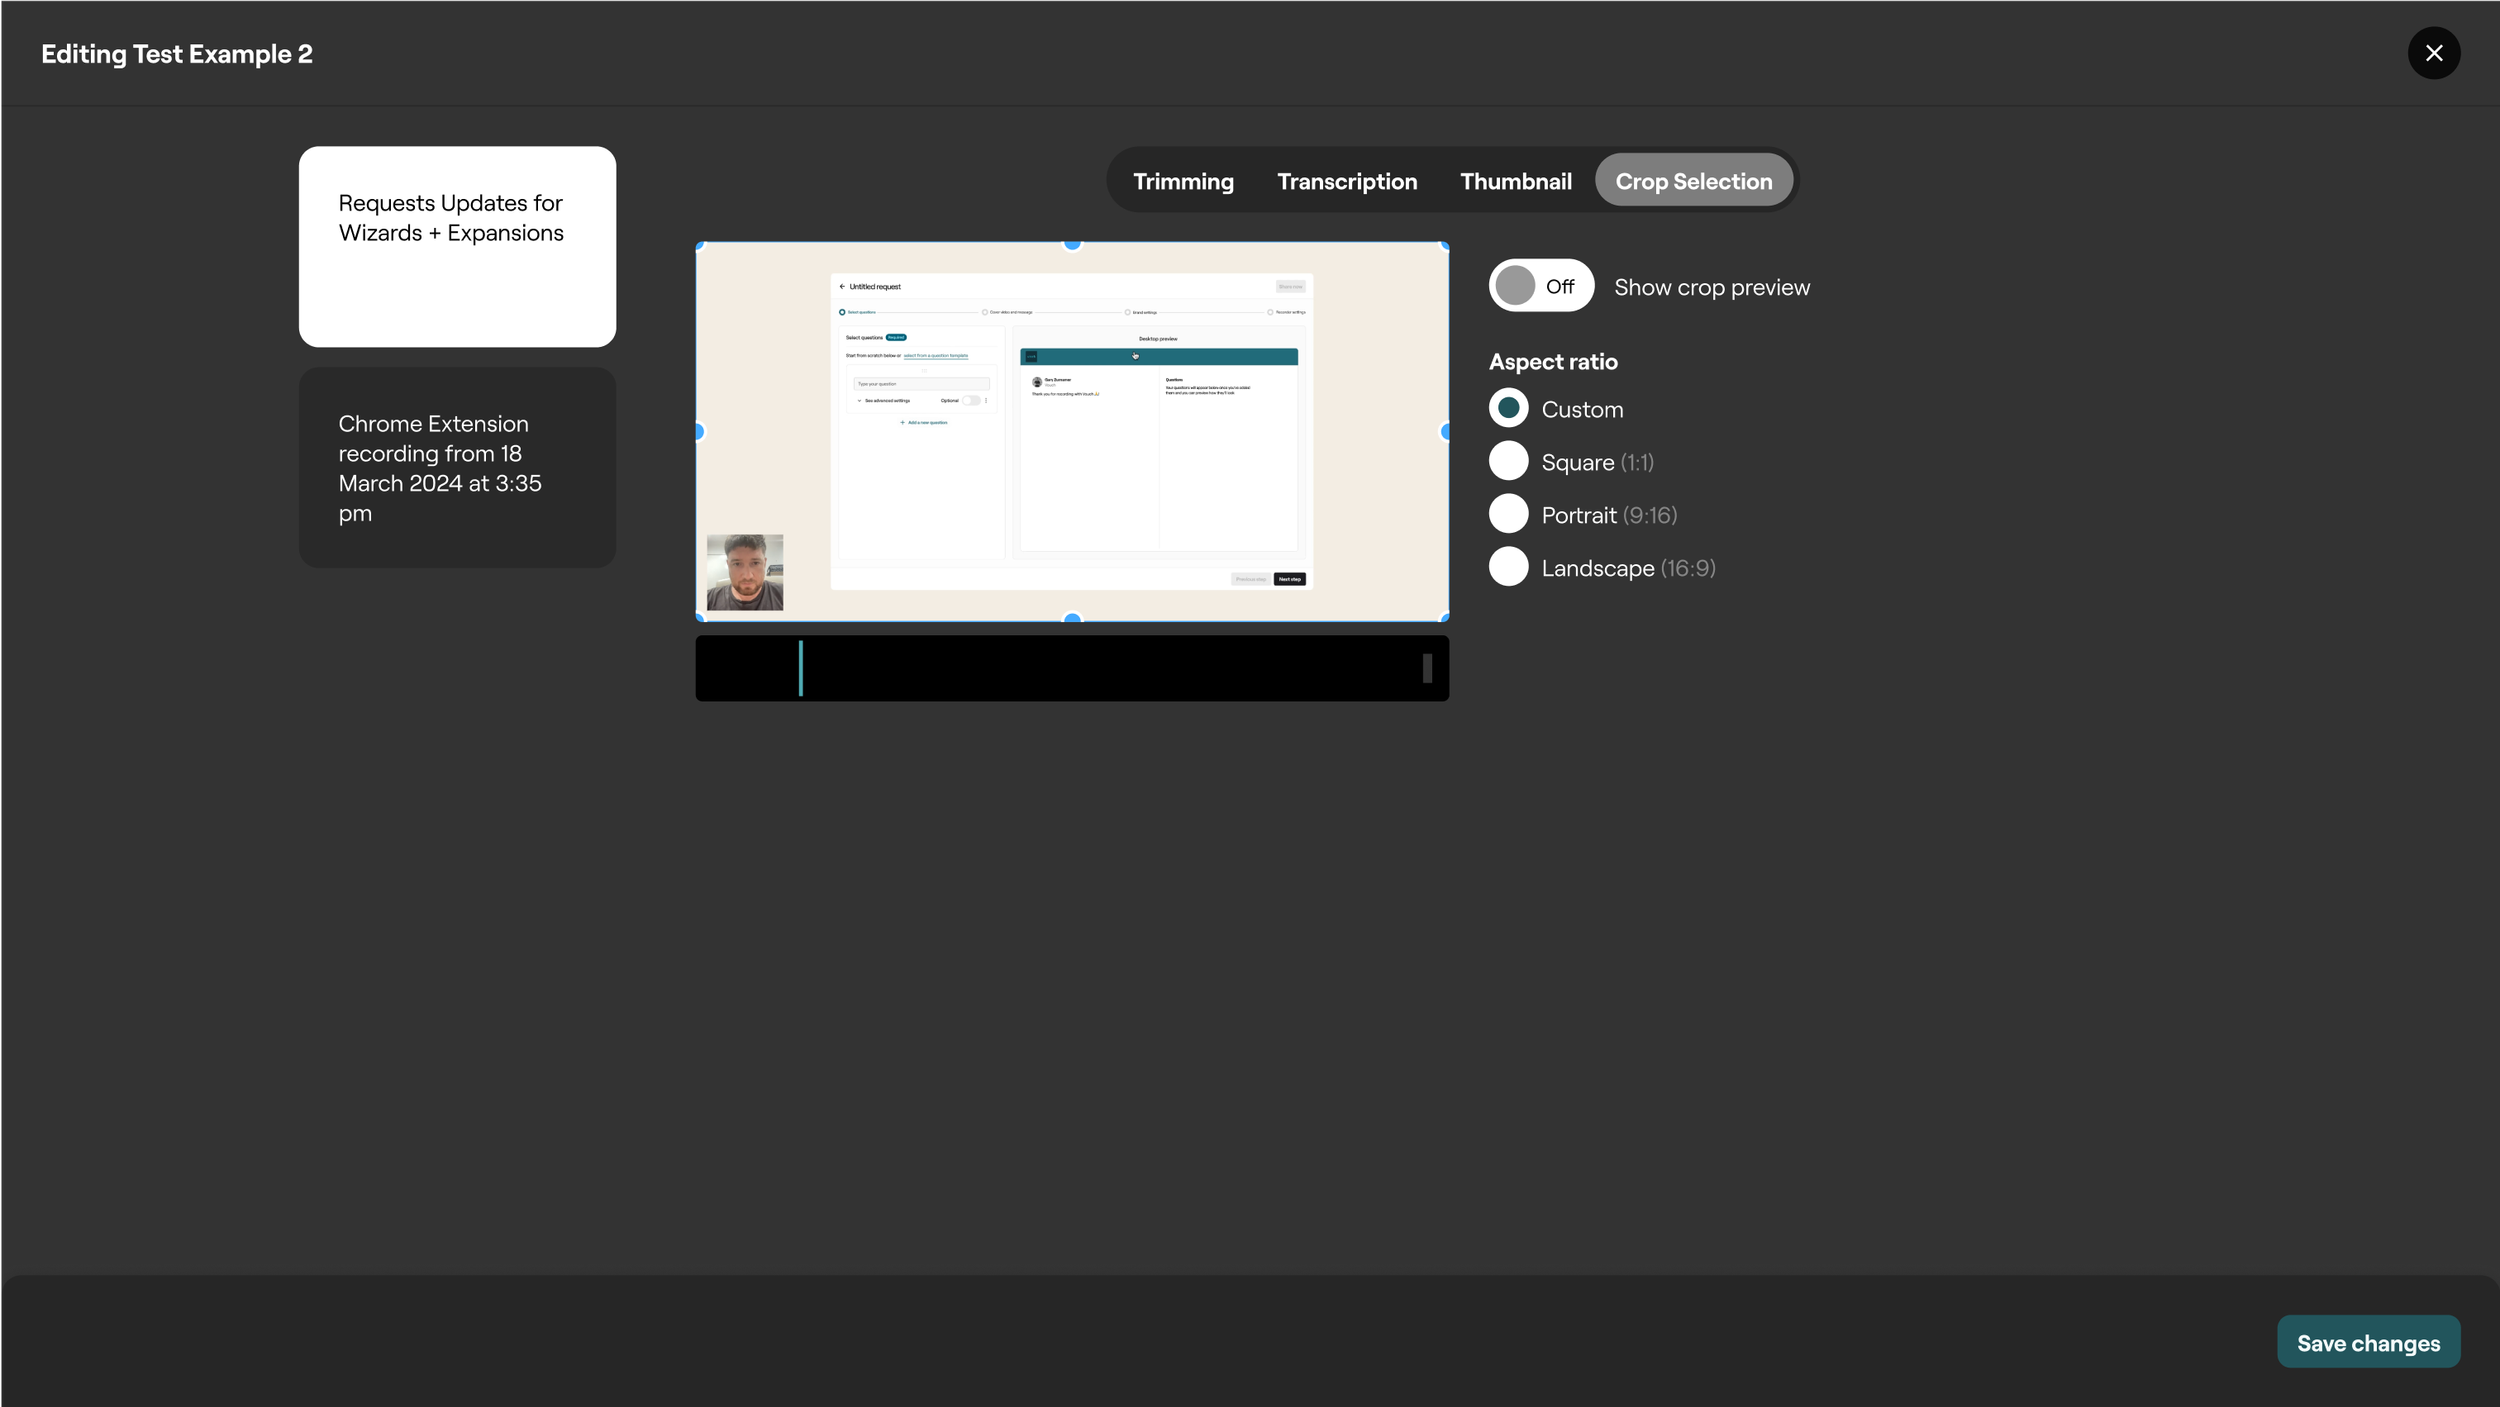This screenshot has width=2500, height=1407.
Task: Select Chrome Extension recording clip card
Action: click(457, 467)
